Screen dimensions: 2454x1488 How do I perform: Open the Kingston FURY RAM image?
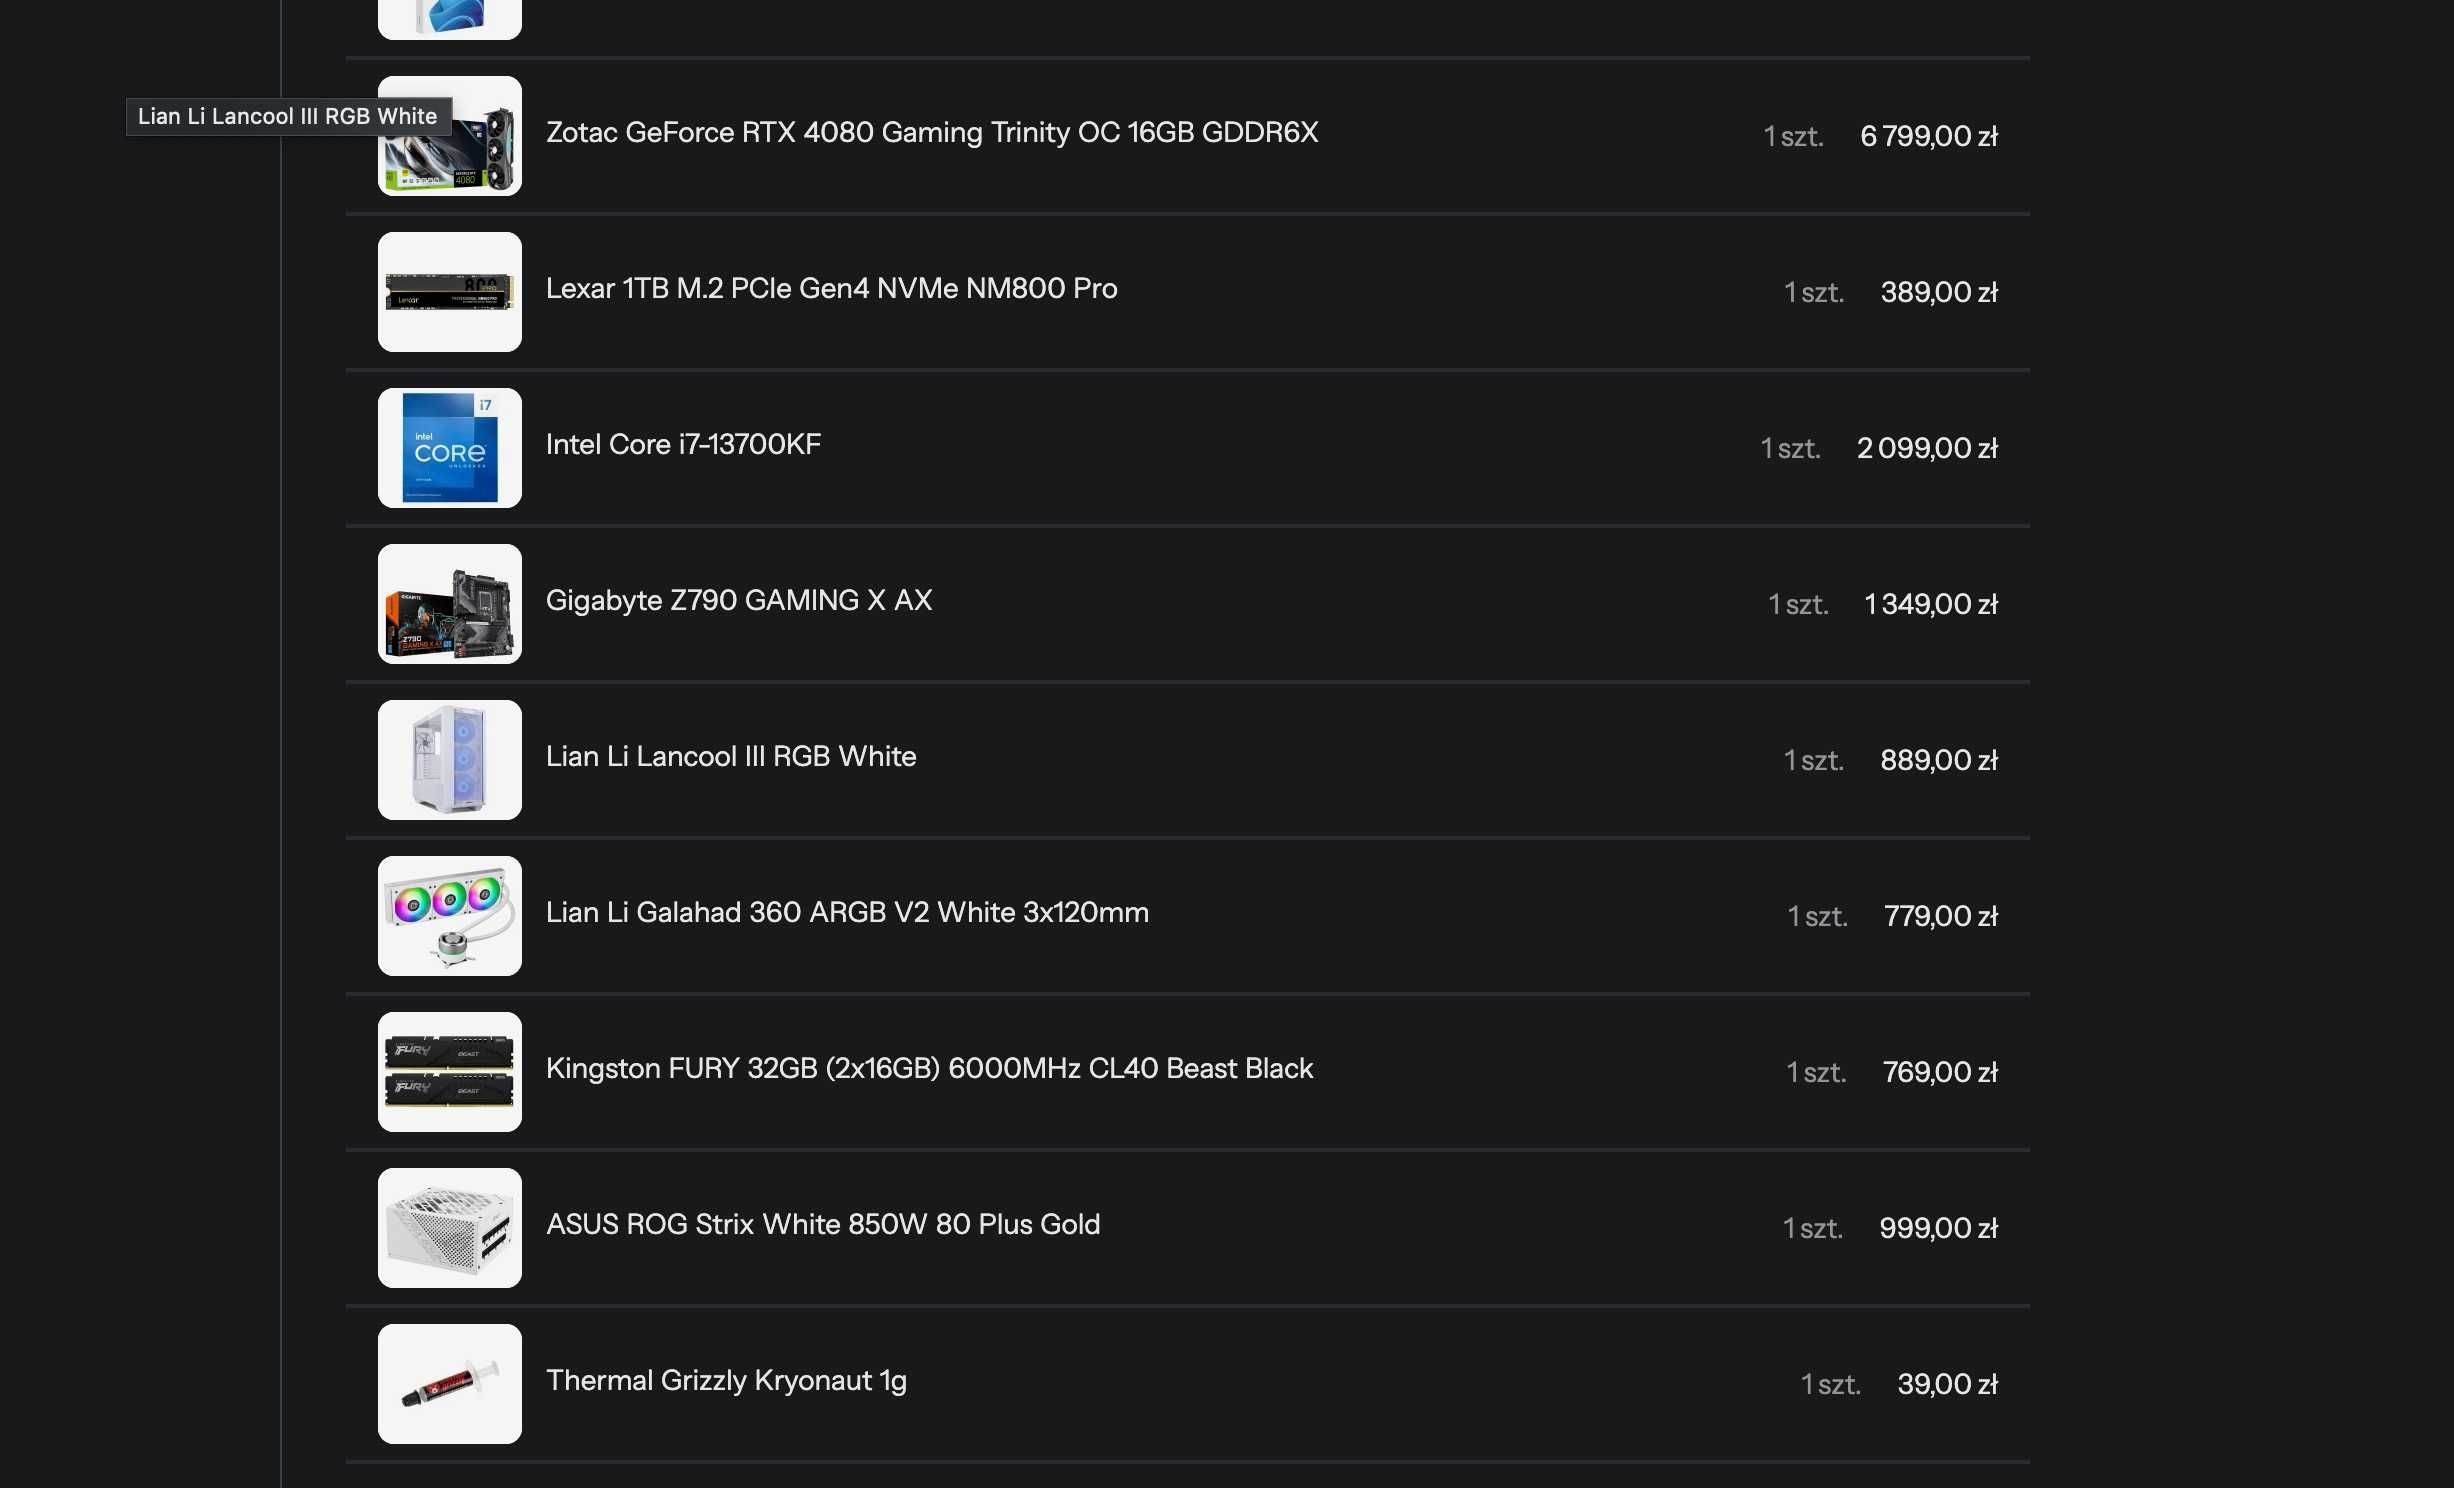tap(449, 1072)
